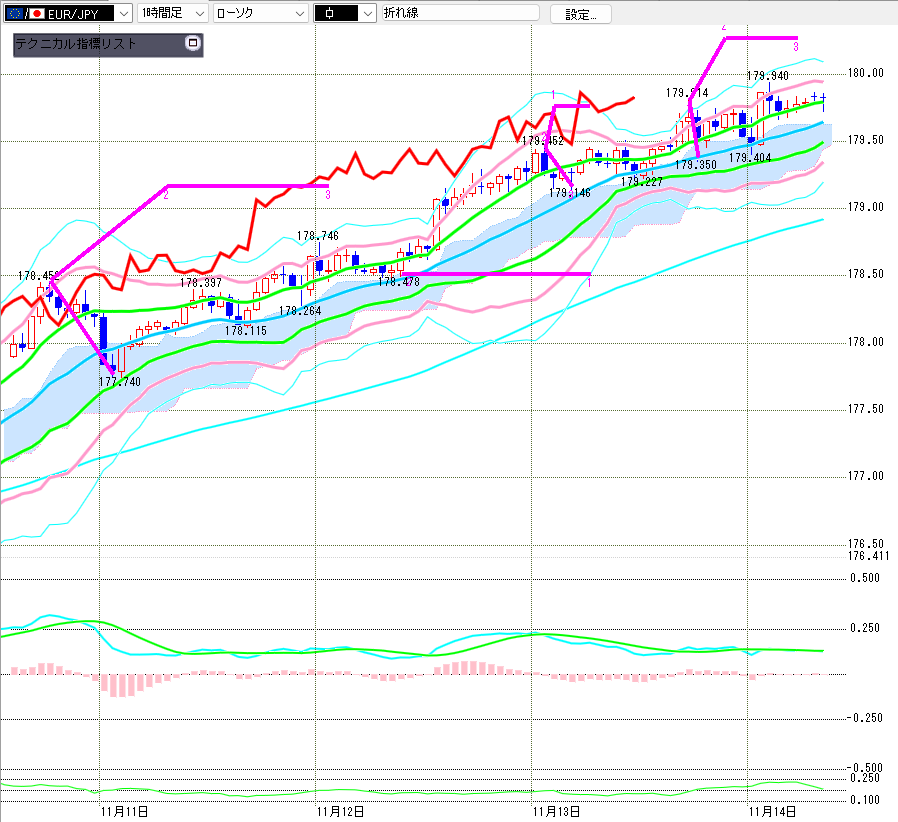The width and height of the screenshot is (898, 822).
Task: Select the 178.746 swing high label
Action: pos(317,236)
